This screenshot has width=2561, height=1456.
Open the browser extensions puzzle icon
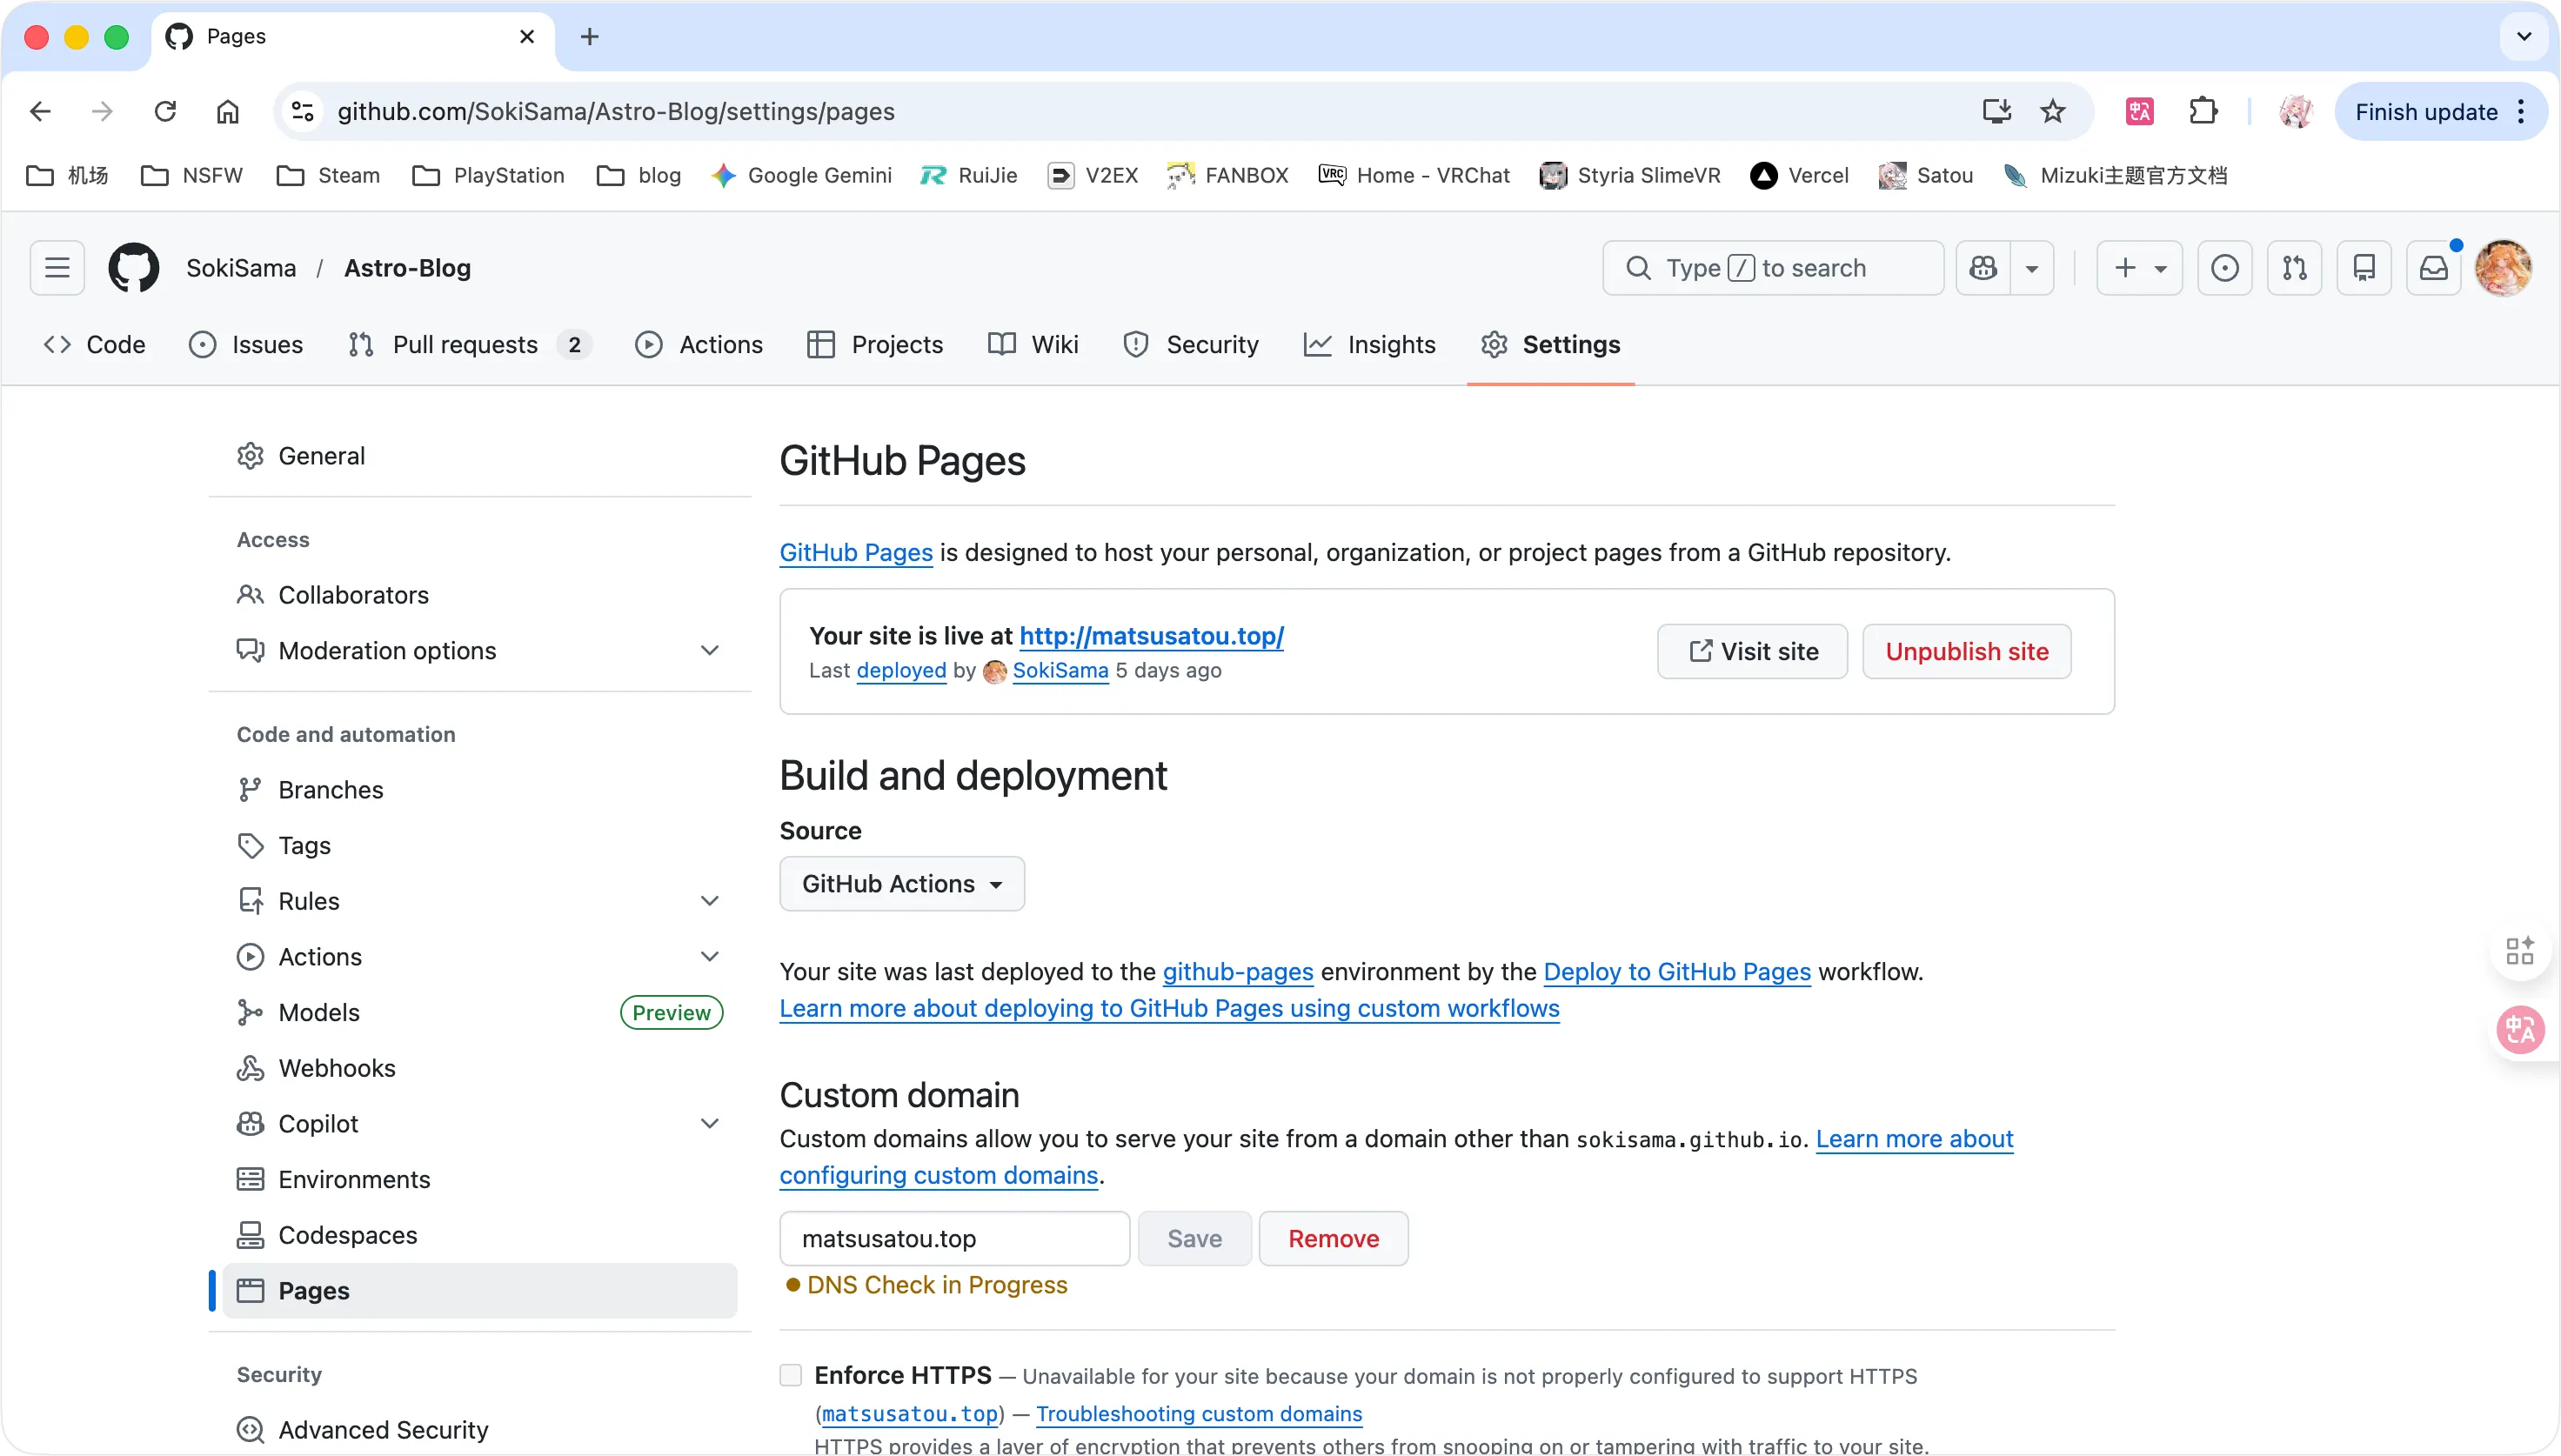tap(2203, 111)
